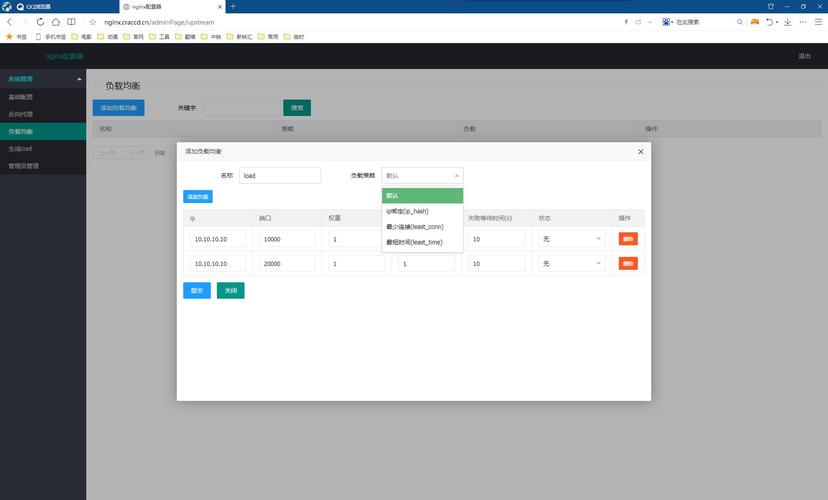The image size is (828, 500).
Task: Open the reading mode book icon
Action: (x=71, y=21)
